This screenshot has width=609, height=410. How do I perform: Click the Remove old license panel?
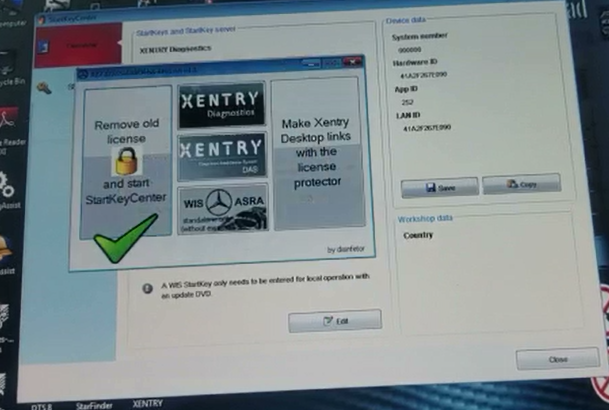coord(126,161)
